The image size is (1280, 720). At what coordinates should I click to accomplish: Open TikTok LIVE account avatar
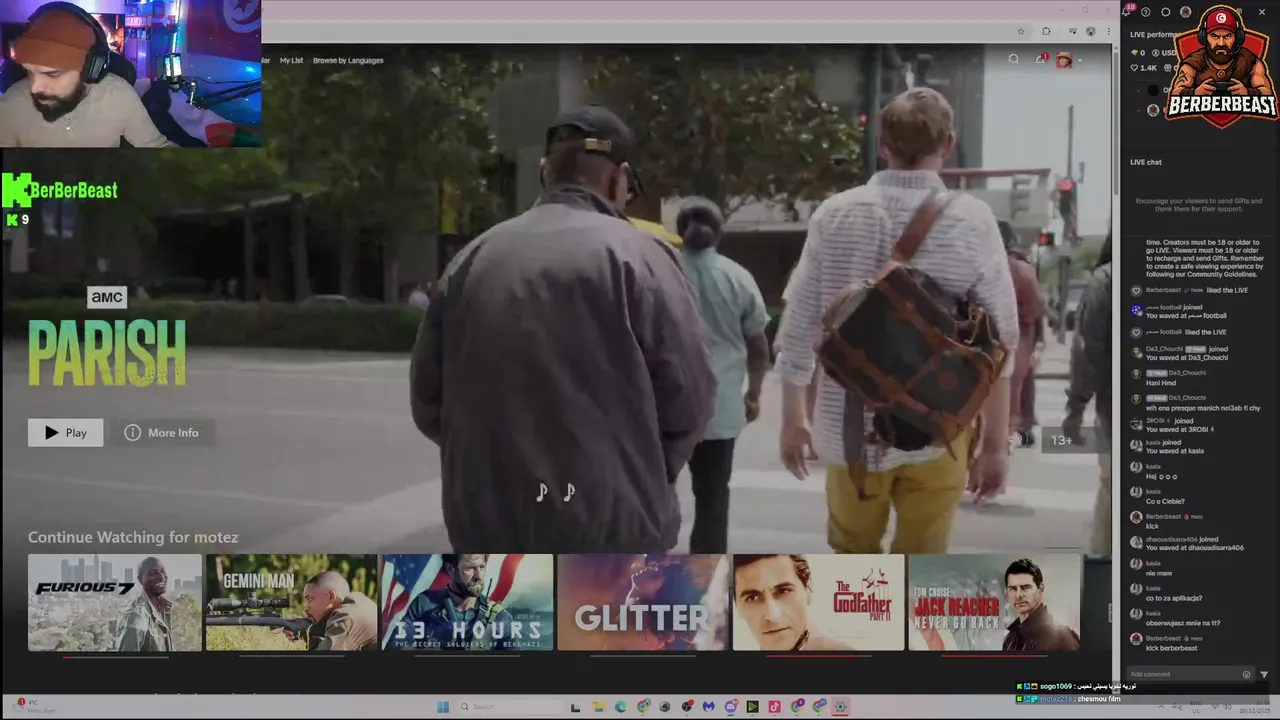pyautogui.click(x=1185, y=12)
